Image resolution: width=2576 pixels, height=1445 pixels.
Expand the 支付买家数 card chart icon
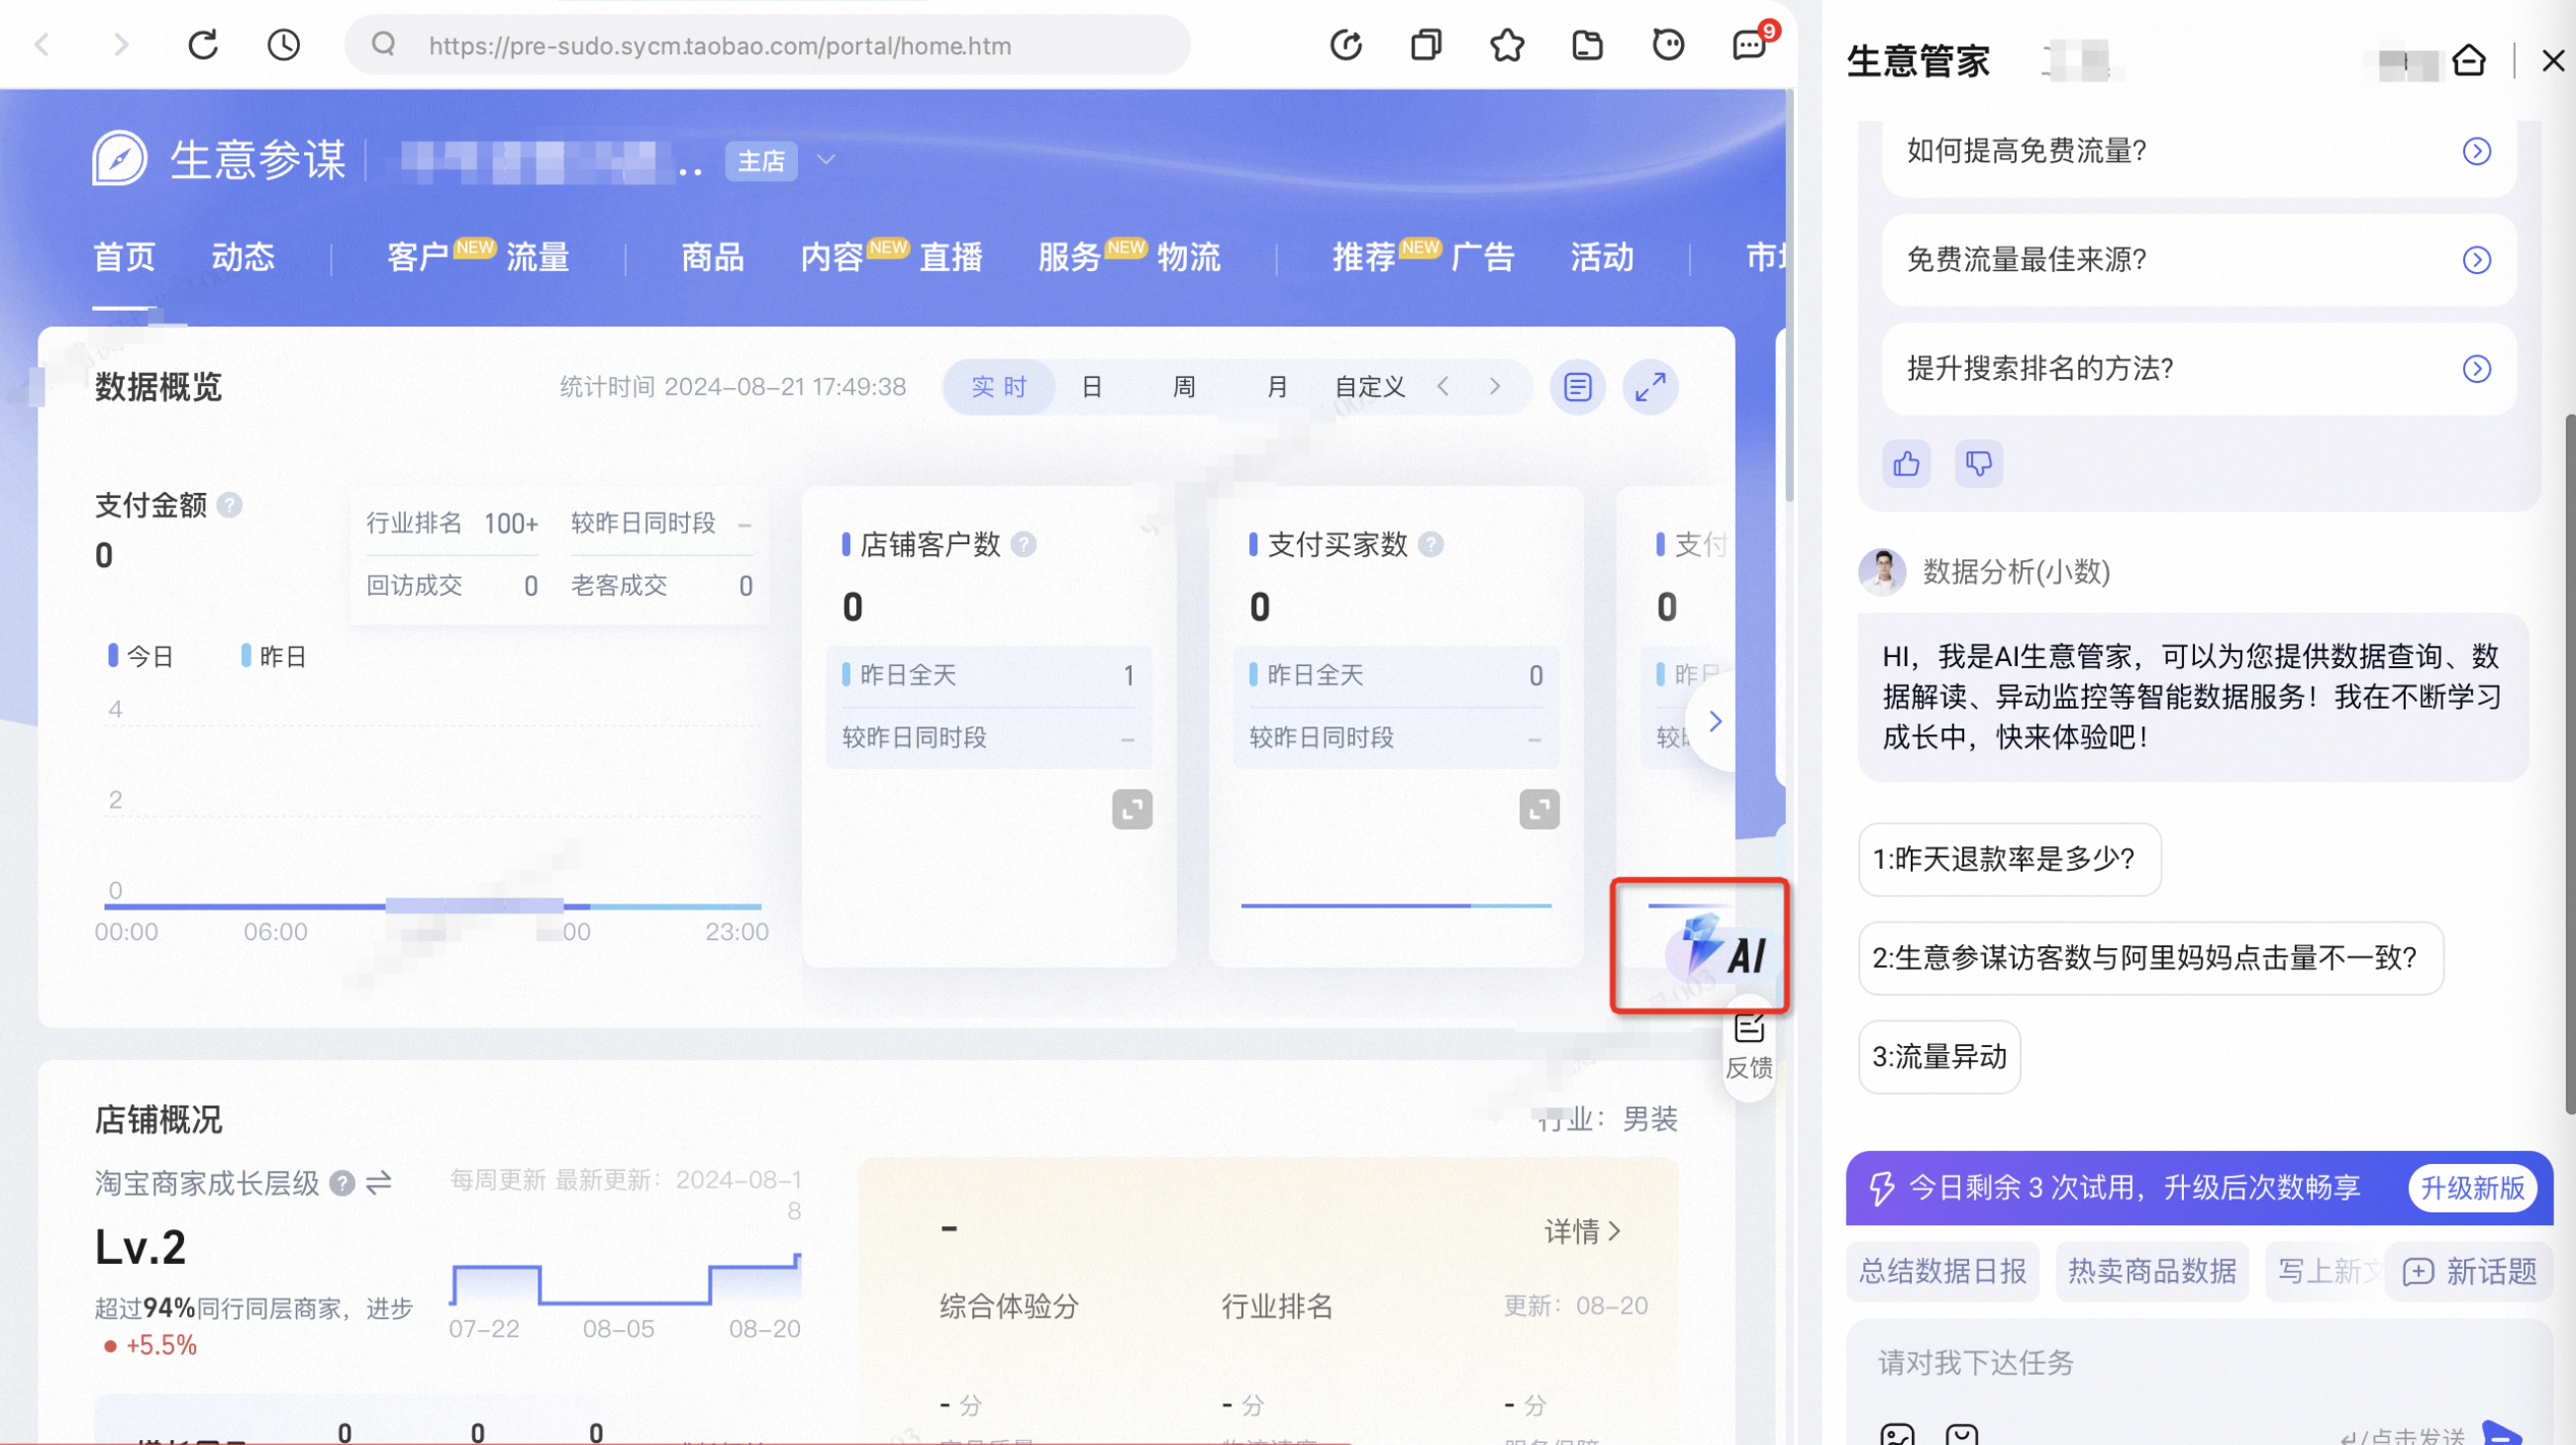pyautogui.click(x=1539, y=809)
